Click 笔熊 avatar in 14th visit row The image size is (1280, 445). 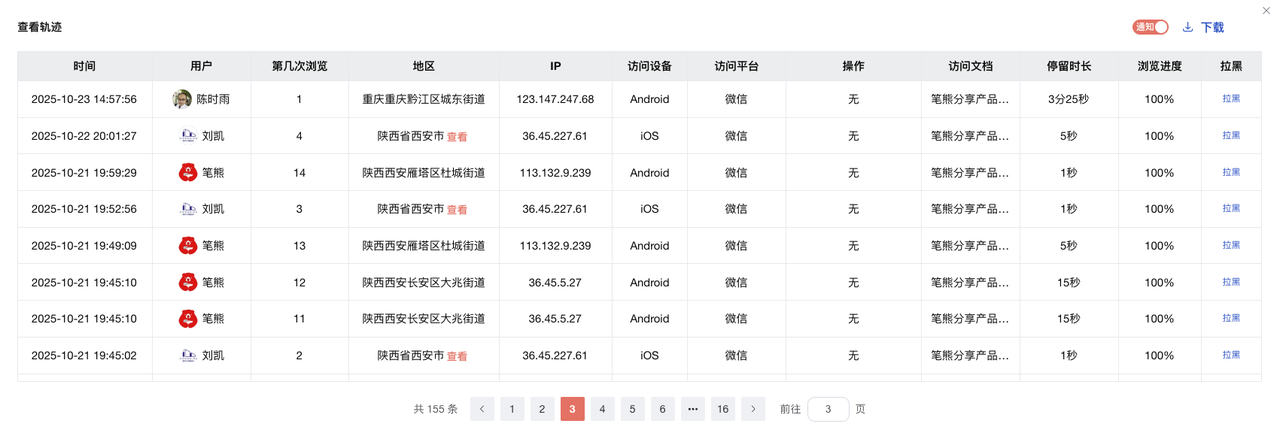tap(187, 172)
